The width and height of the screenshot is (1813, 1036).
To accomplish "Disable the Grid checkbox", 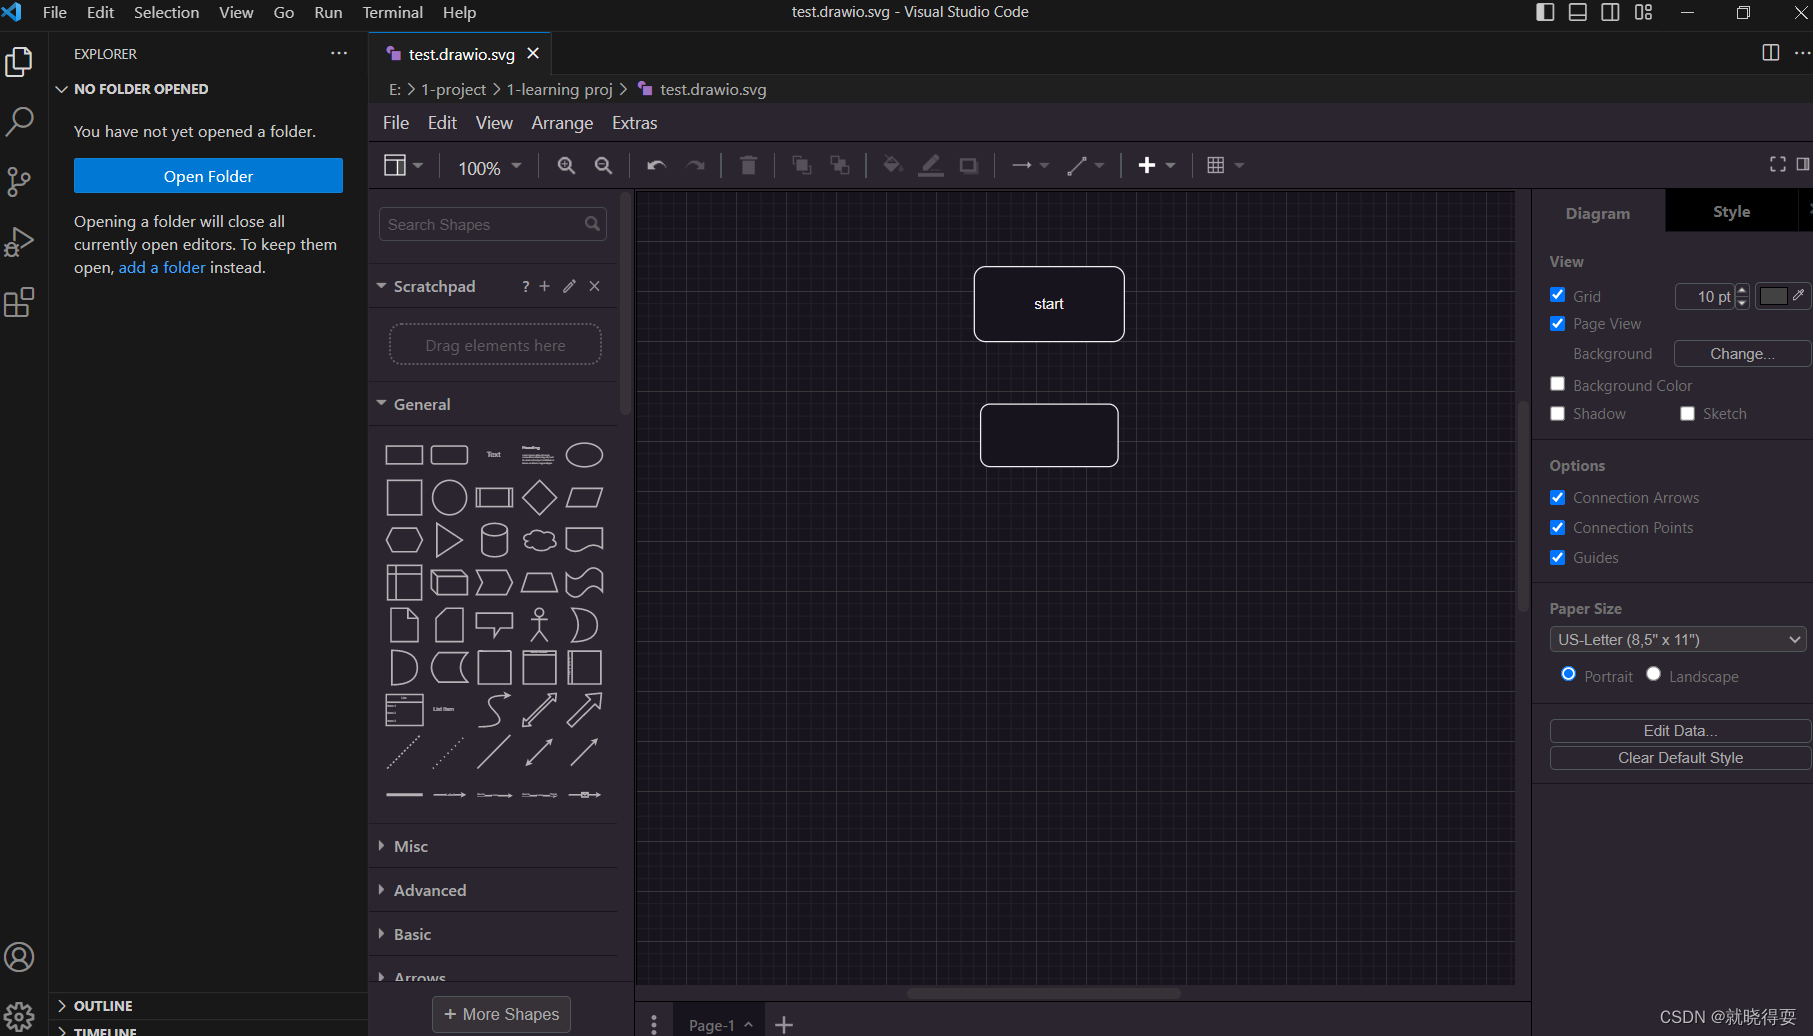I will click(x=1557, y=294).
